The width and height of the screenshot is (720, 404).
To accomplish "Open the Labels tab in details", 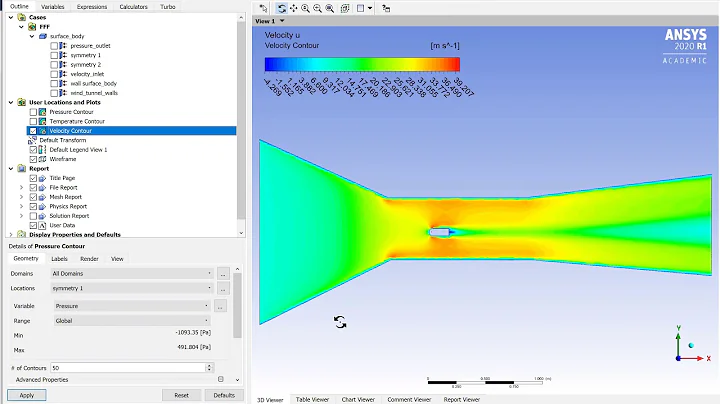I will point(59,259).
